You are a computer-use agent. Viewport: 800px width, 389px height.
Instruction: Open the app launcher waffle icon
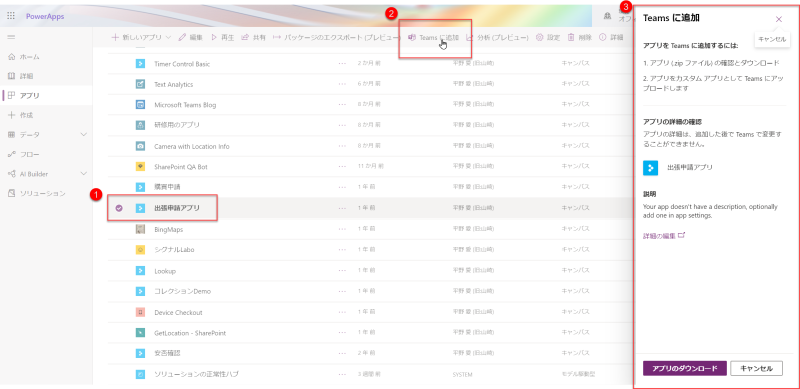pyautogui.click(x=11, y=16)
